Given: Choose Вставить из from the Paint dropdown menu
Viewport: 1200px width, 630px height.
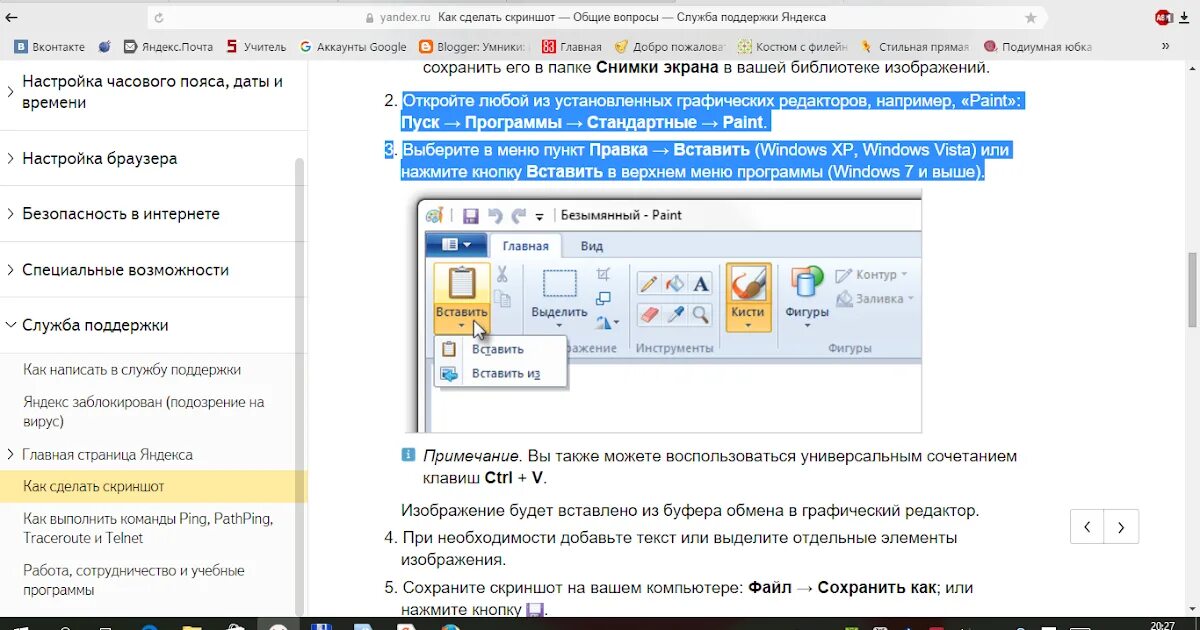Looking at the screenshot, I should tap(500, 373).
